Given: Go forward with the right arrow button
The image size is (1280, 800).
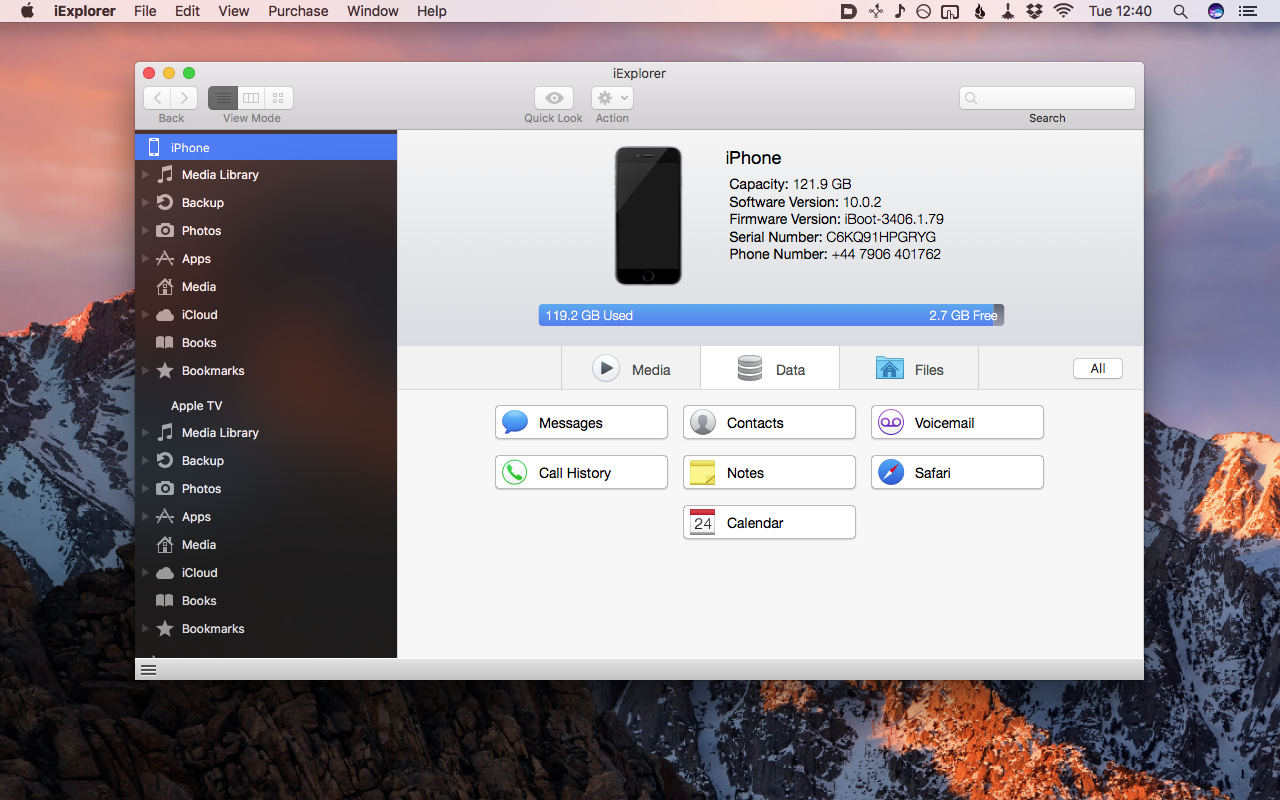Looking at the screenshot, I should 184,98.
